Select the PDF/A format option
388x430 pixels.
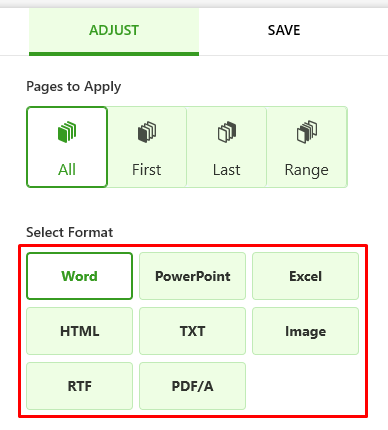pyautogui.click(x=192, y=386)
